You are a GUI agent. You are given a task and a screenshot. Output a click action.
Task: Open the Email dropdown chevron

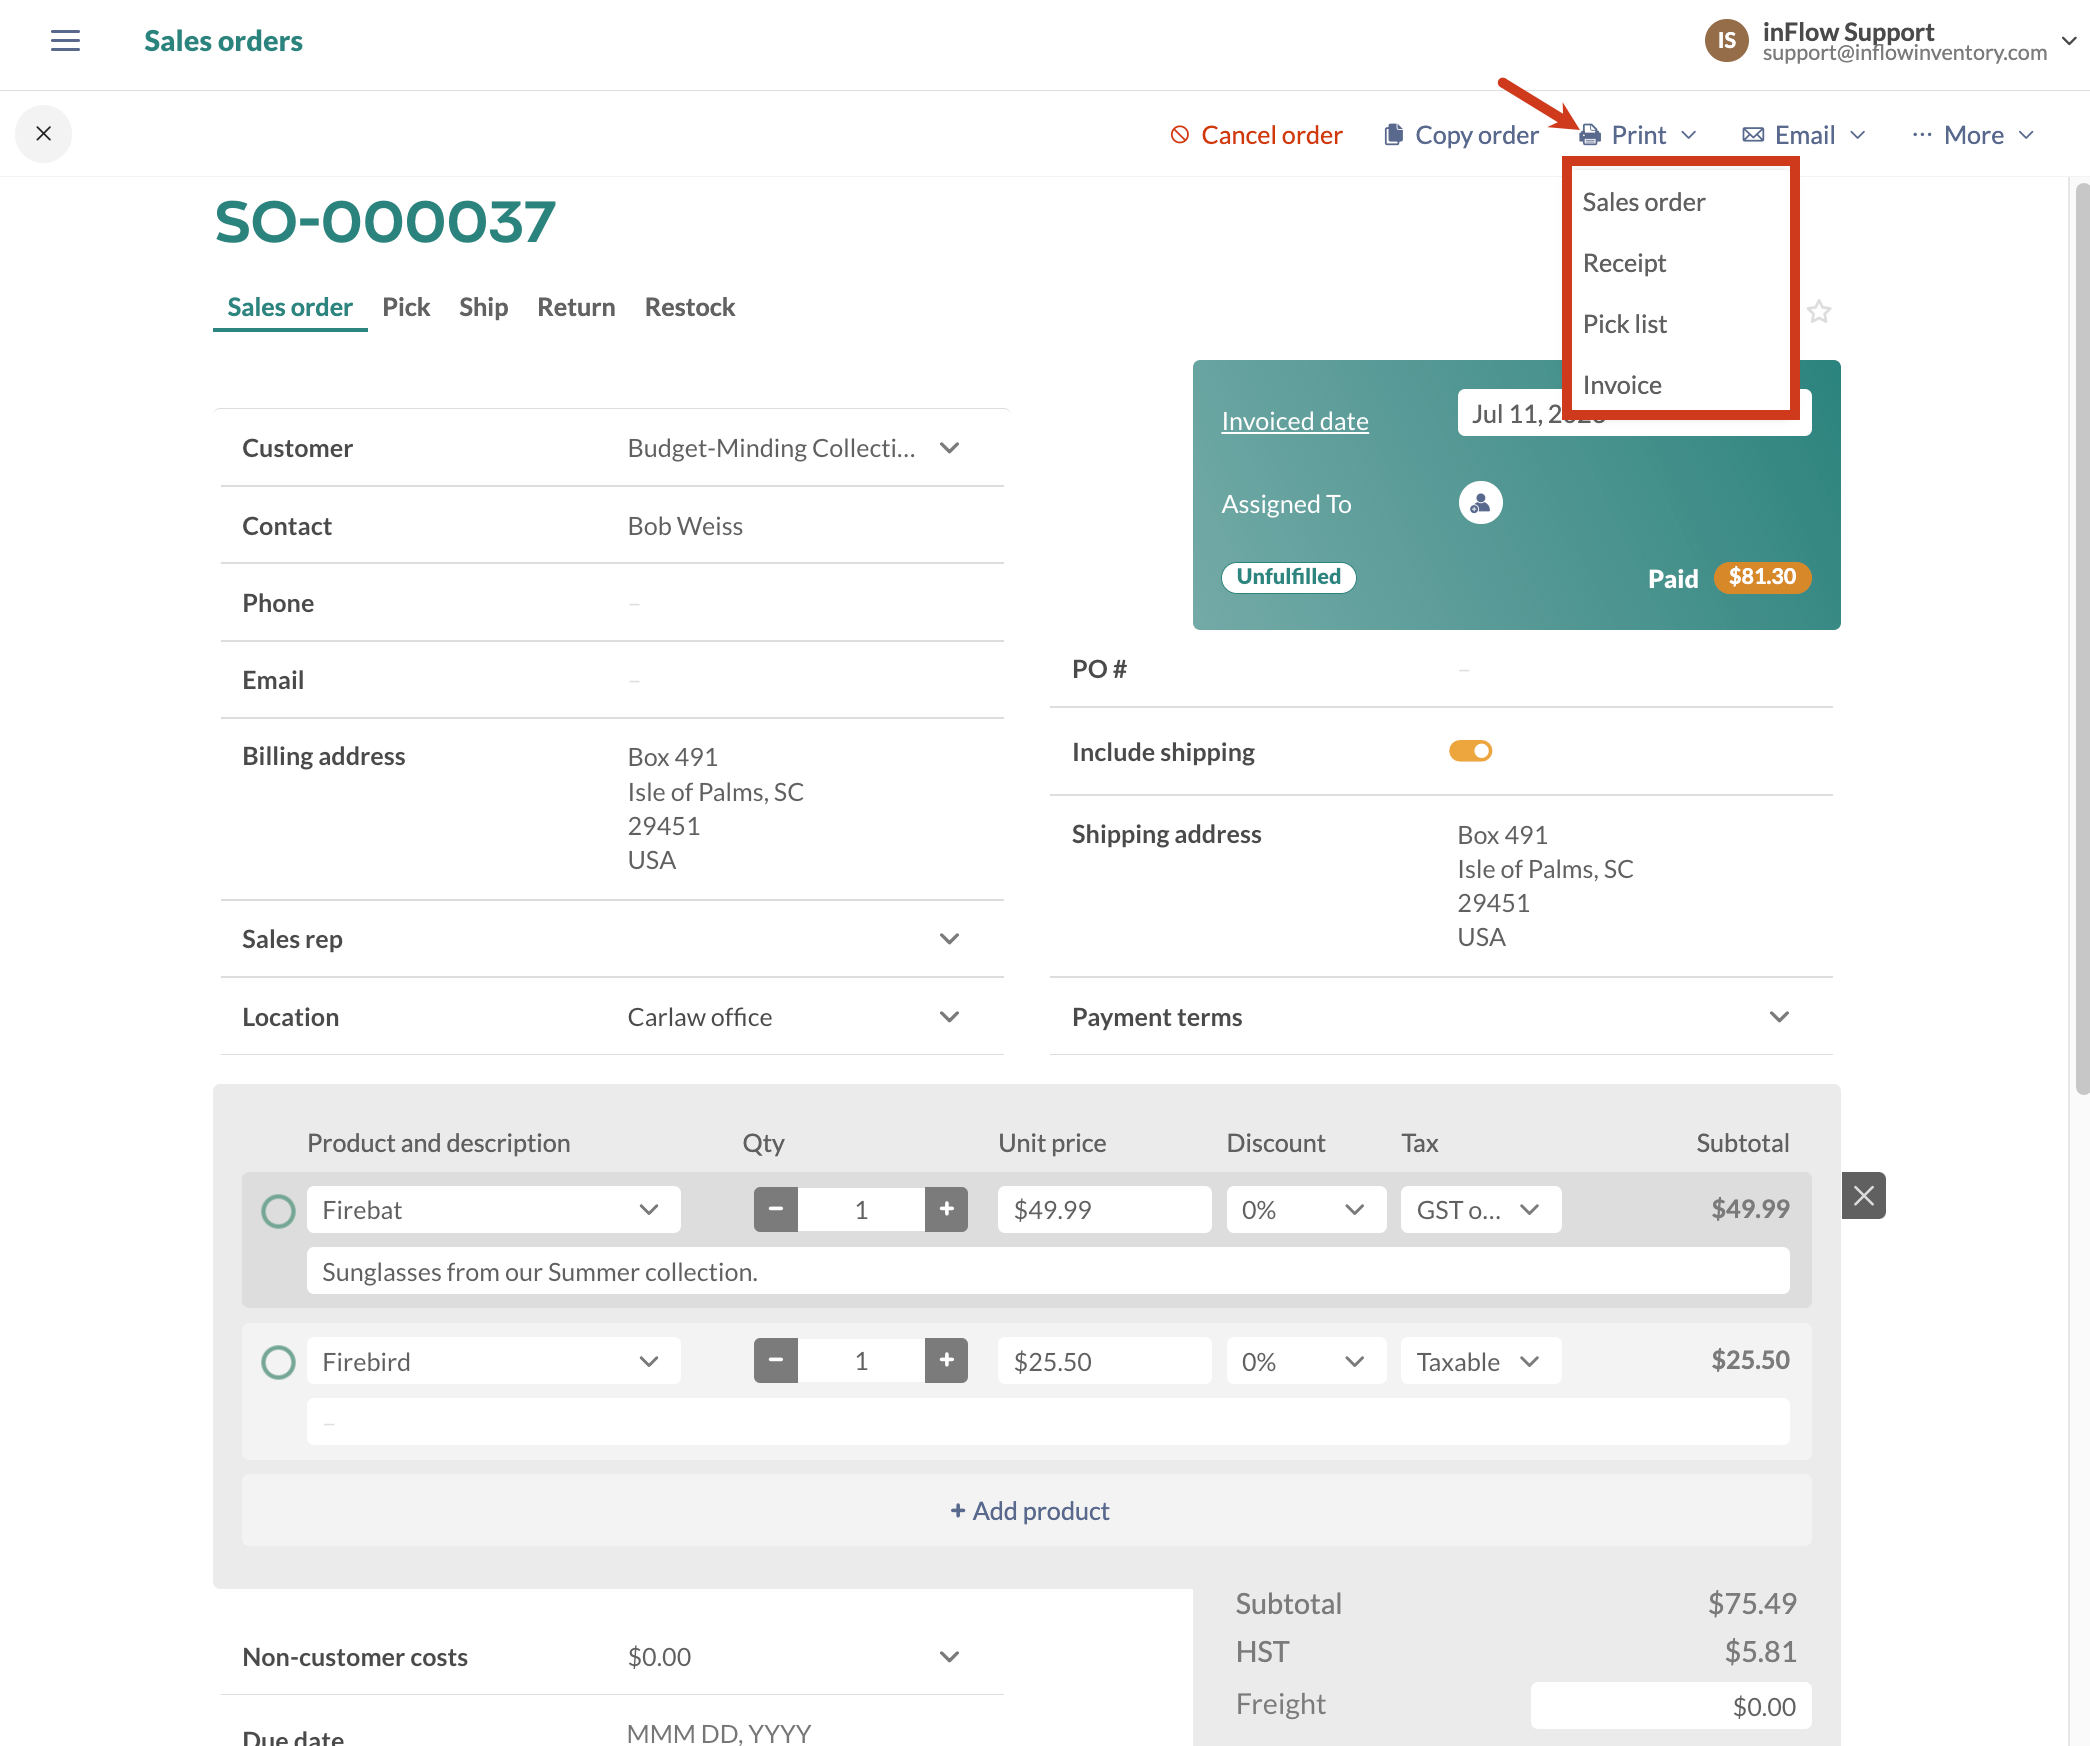[1858, 135]
